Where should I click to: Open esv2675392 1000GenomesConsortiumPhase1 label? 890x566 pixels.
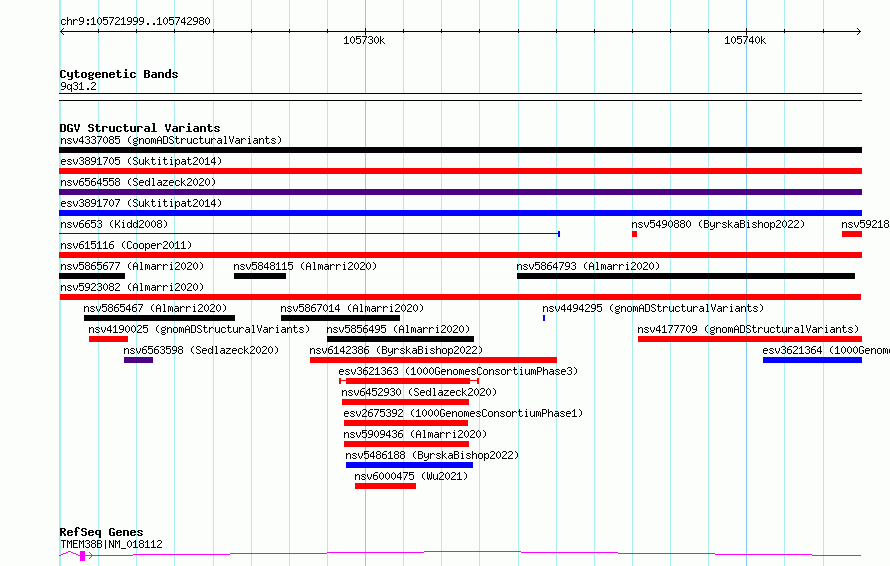click(x=463, y=413)
